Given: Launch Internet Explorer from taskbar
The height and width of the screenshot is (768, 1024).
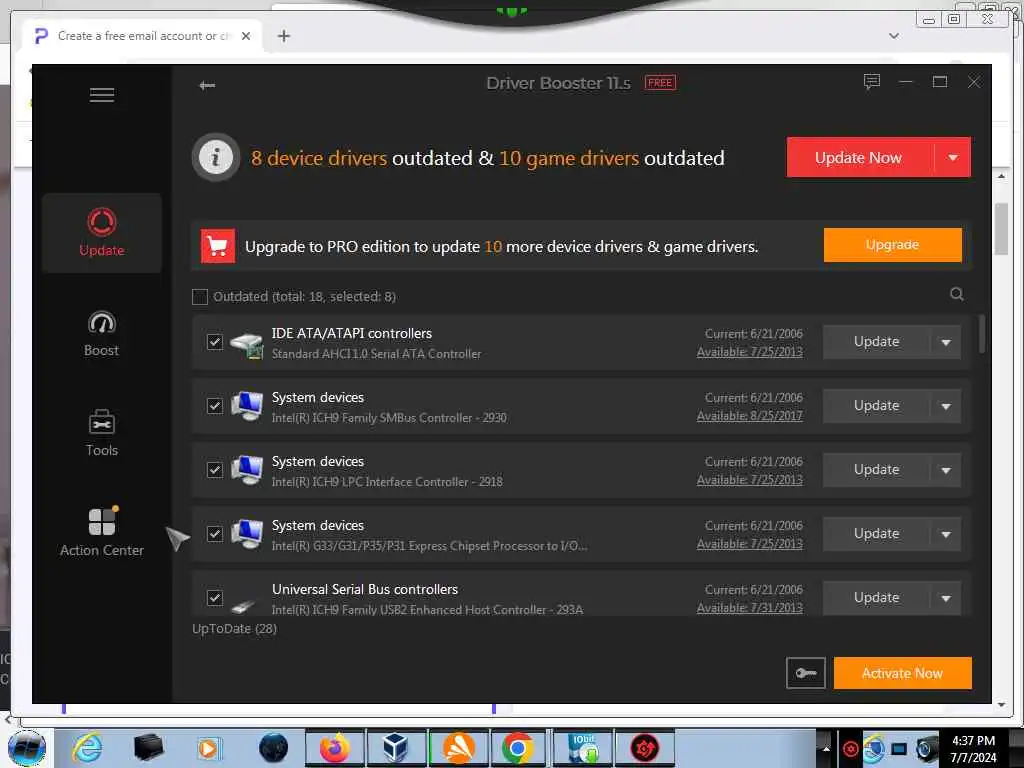Looking at the screenshot, I should [x=87, y=748].
